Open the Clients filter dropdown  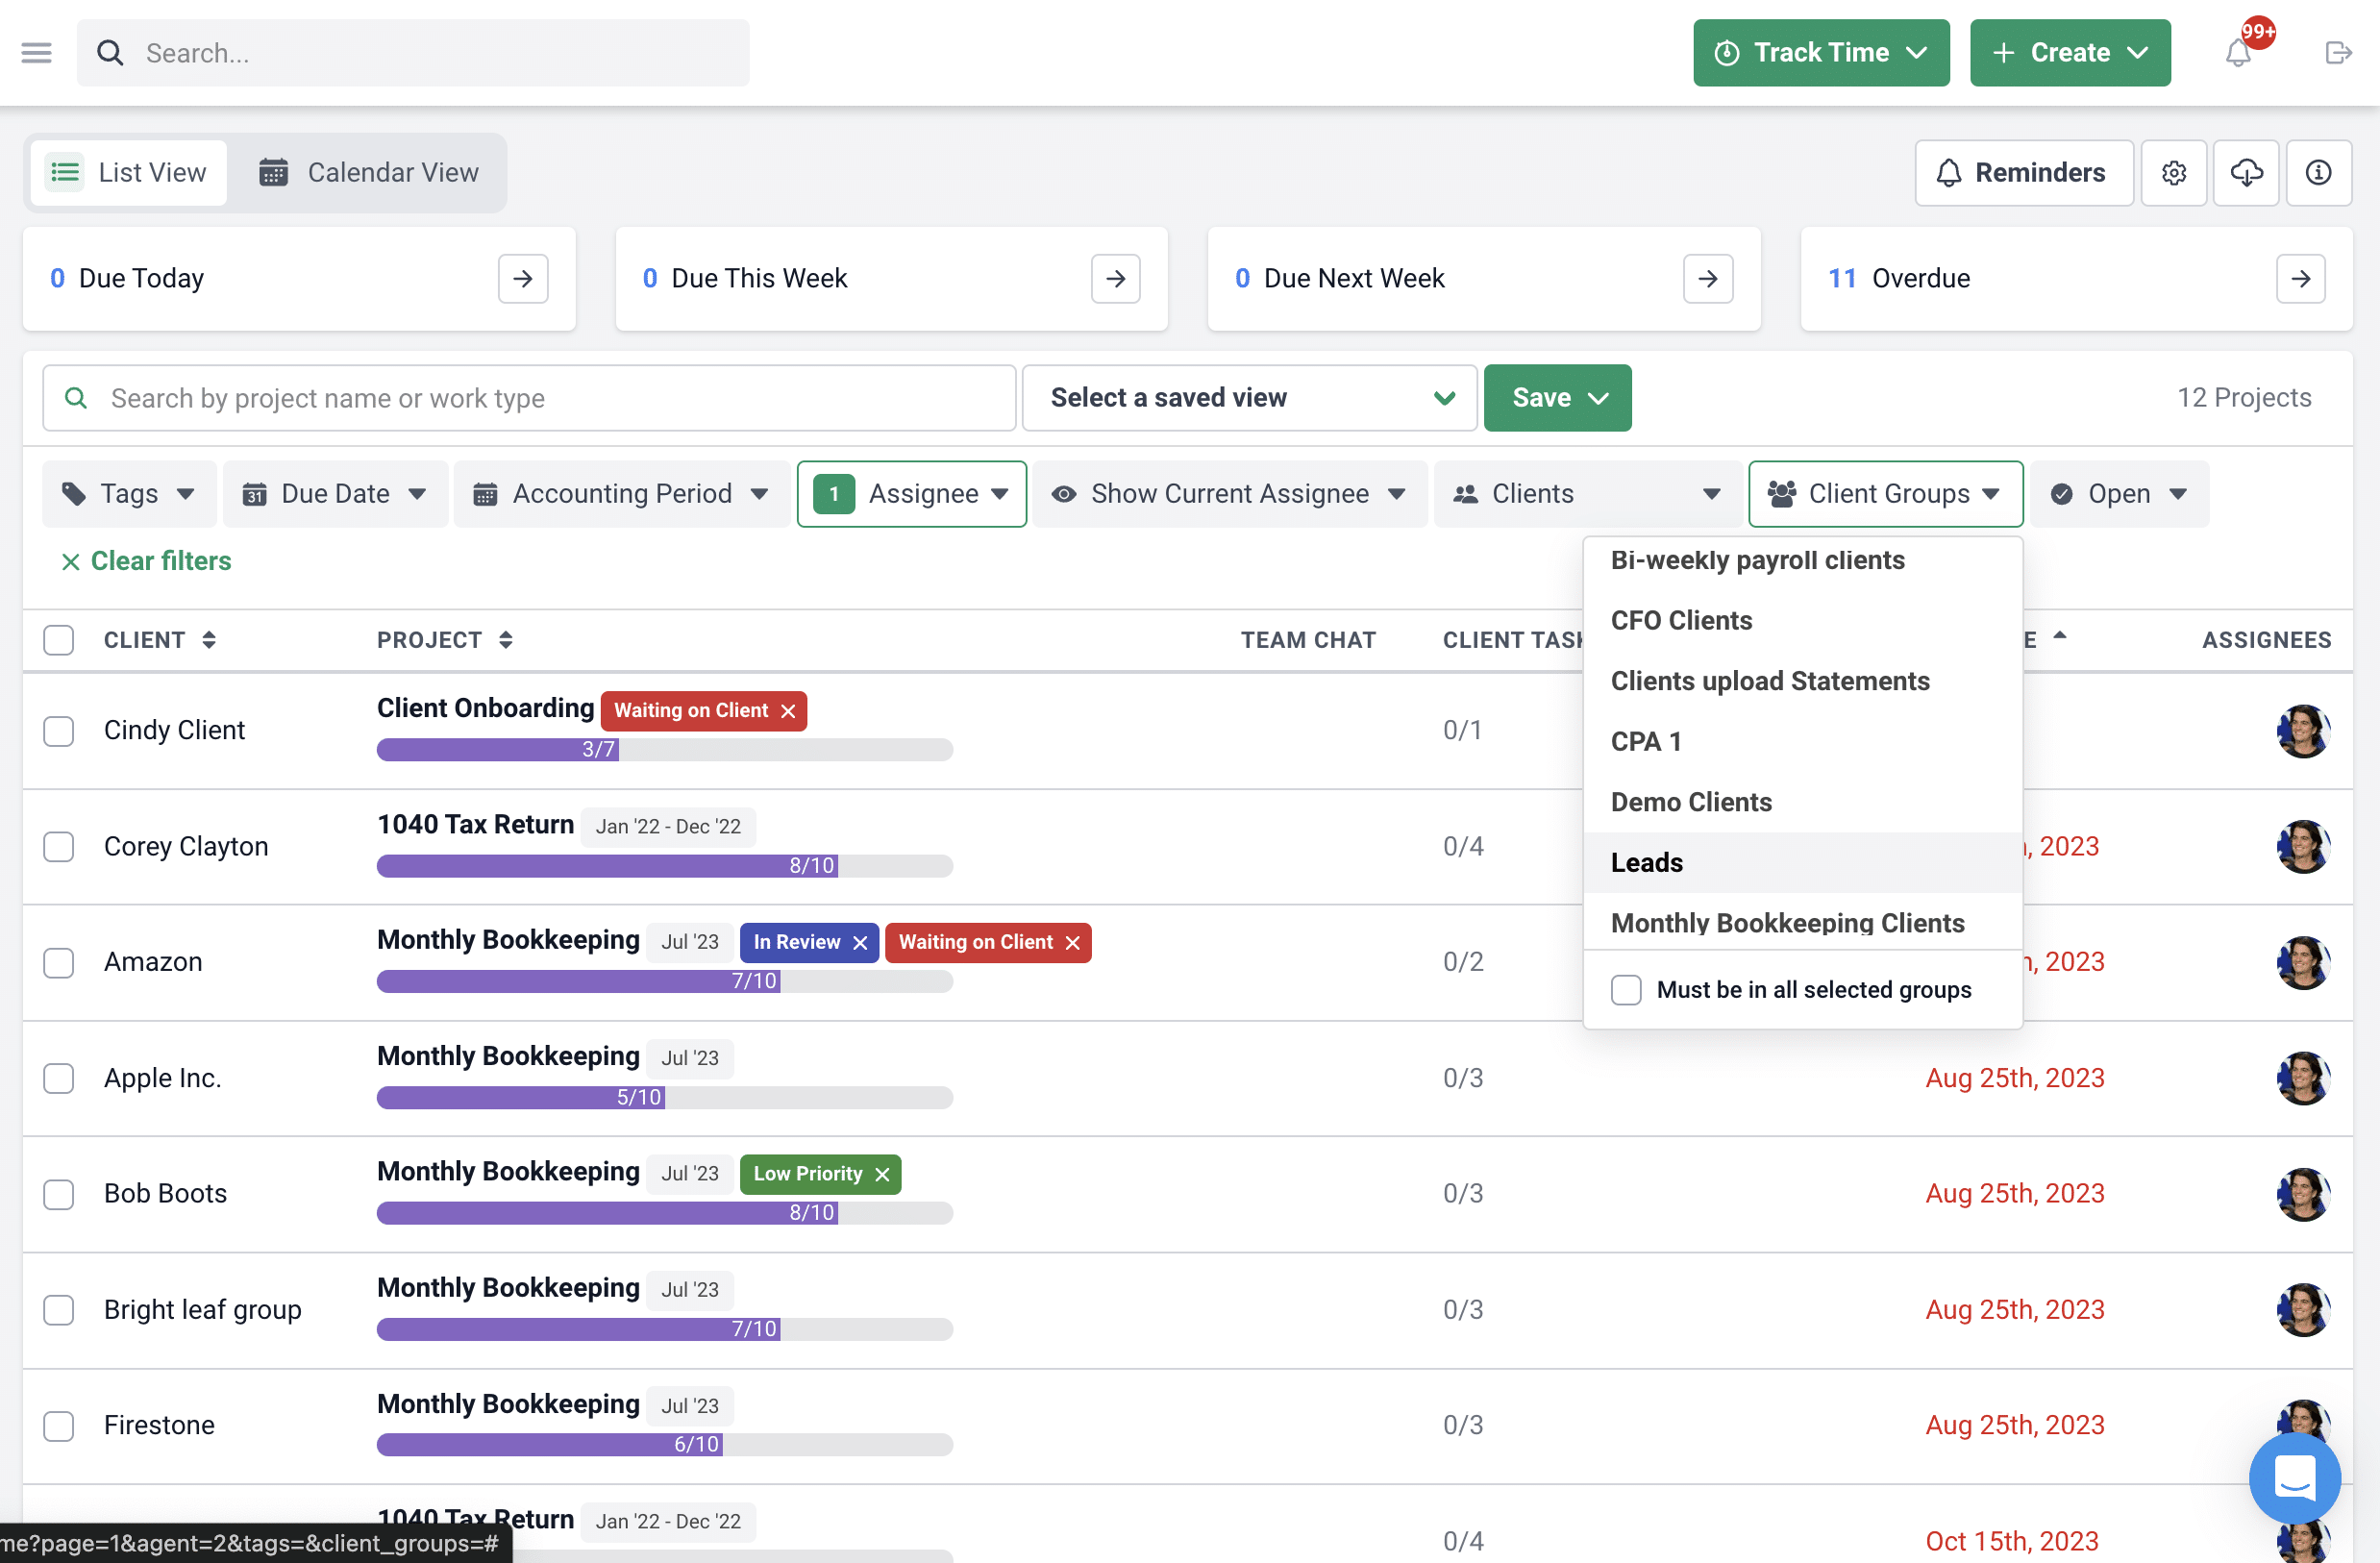pyautogui.click(x=1588, y=494)
